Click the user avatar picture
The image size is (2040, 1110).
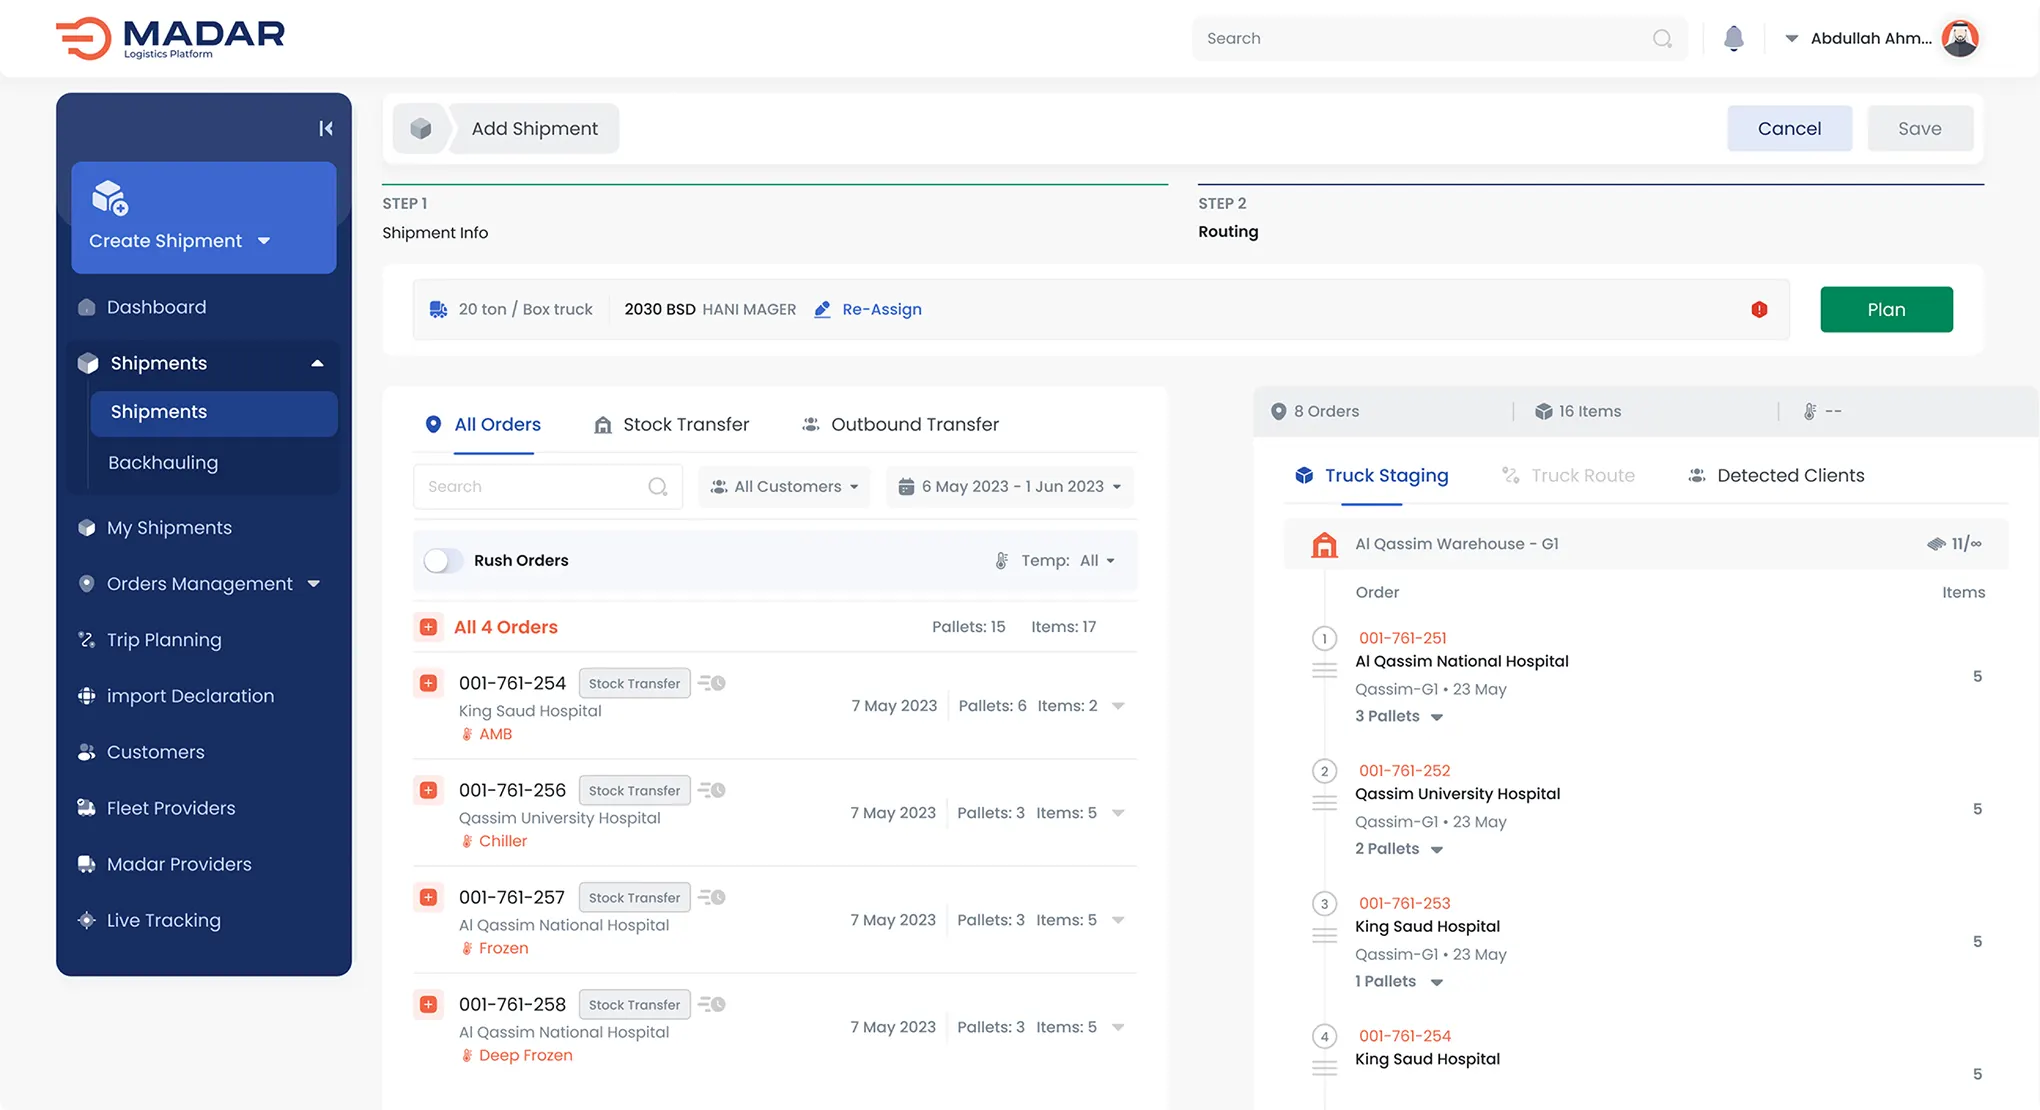(x=1960, y=38)
